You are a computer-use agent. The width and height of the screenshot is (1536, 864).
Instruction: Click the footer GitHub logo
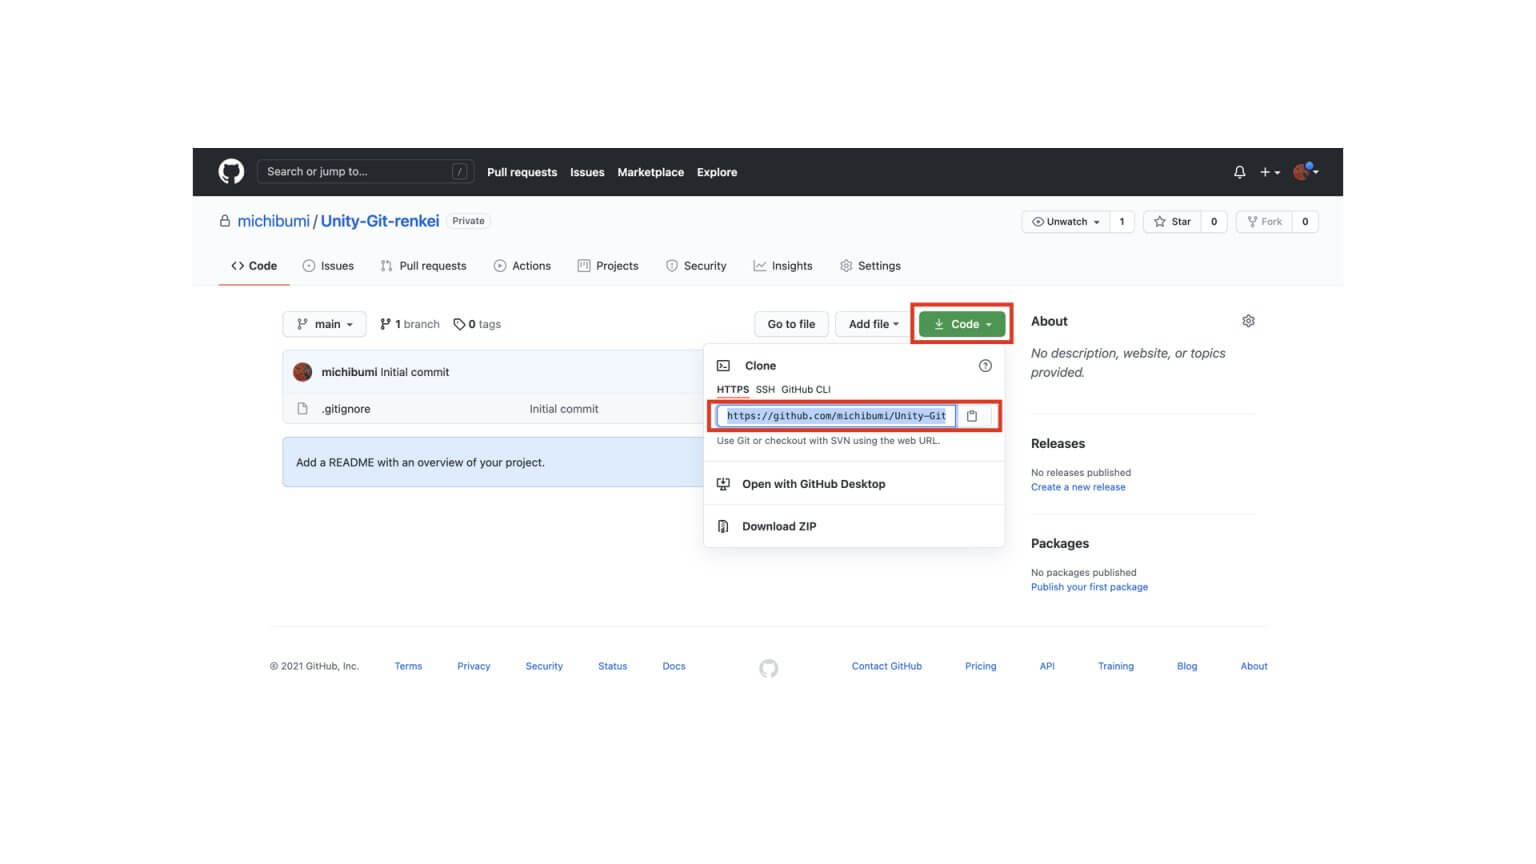[768, 668]
